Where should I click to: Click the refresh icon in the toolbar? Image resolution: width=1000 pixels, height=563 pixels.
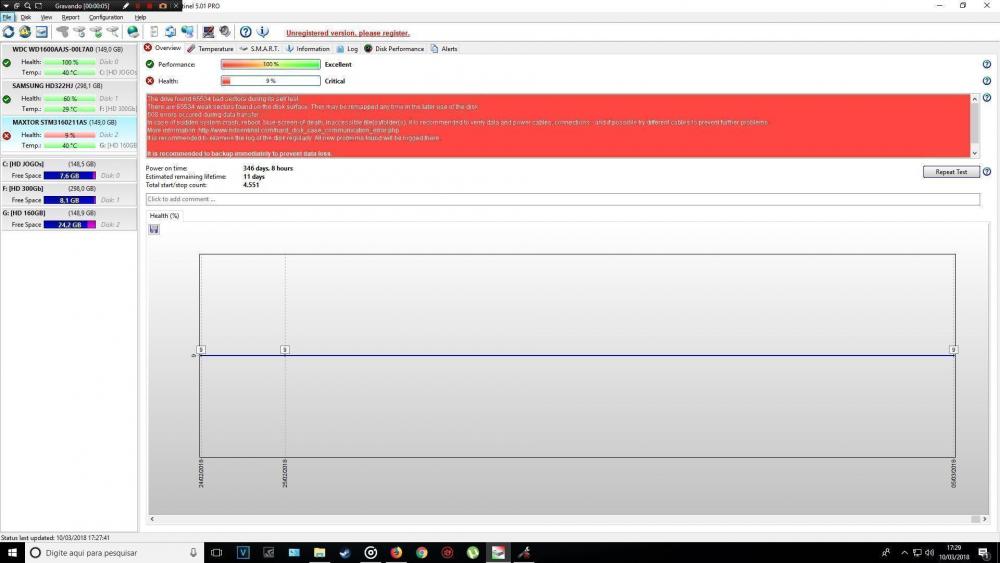point(8,32)
